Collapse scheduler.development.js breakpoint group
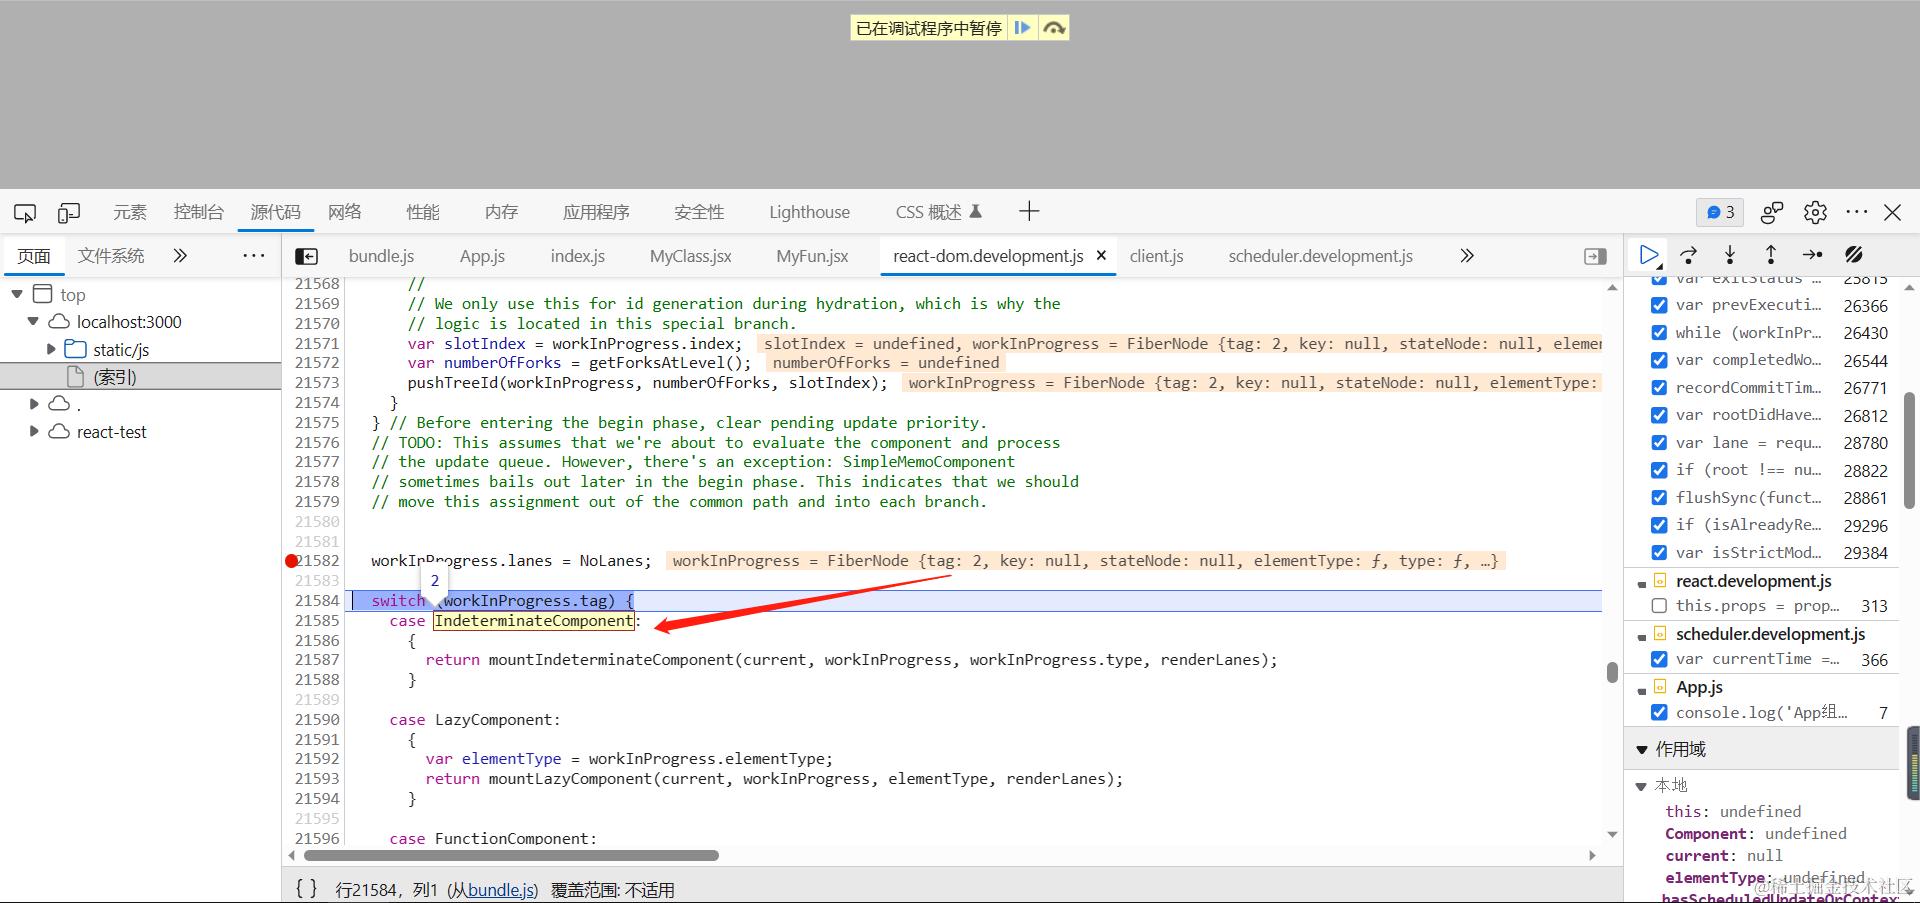 [x=1642, y=636]
